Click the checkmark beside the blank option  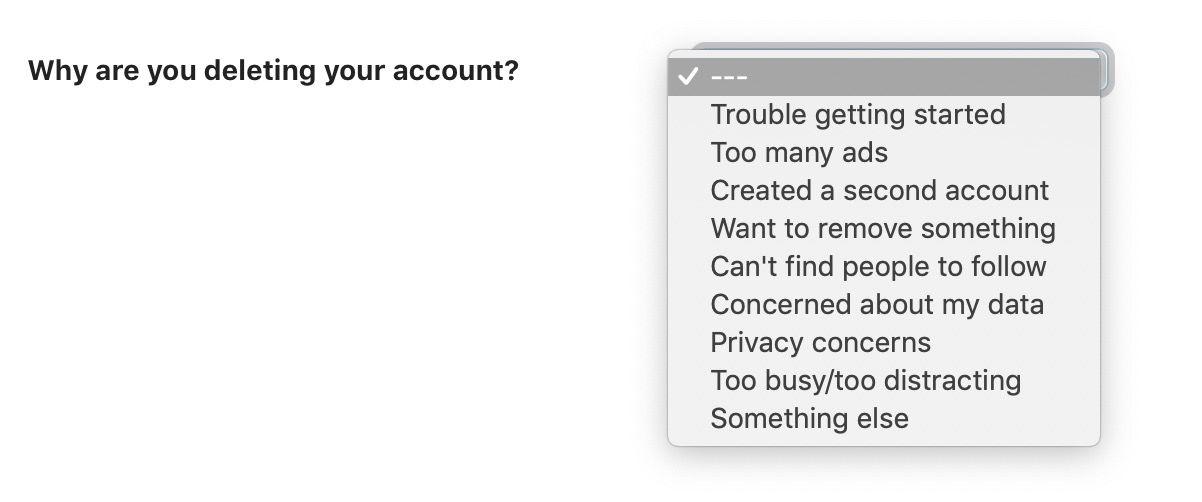[x=686, y=77]
